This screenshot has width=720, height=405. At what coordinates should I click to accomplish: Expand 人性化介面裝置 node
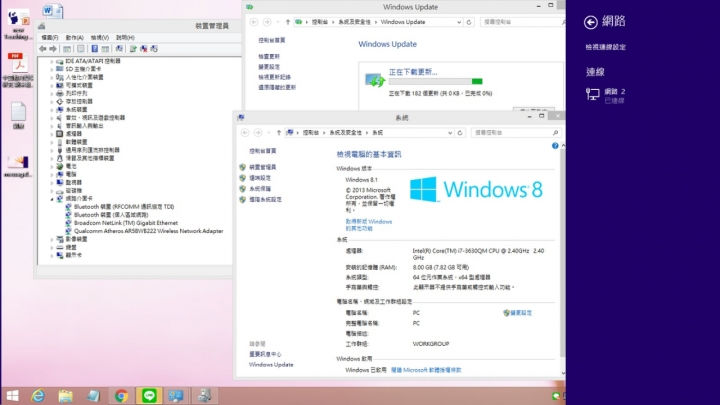[51, 78]
